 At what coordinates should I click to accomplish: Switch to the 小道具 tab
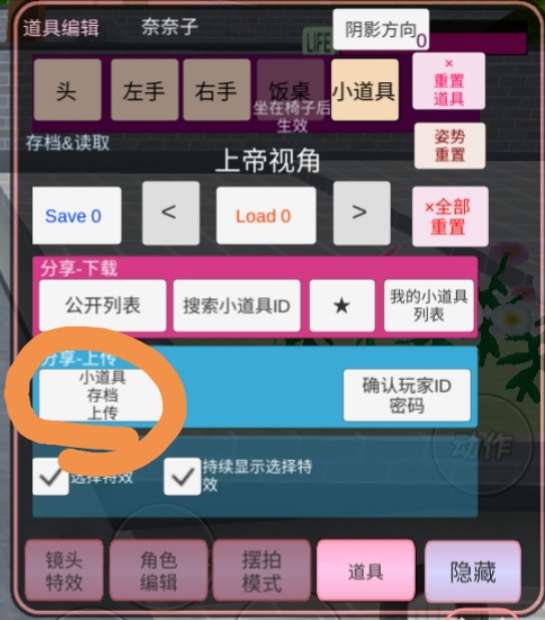tap(365, 90)
